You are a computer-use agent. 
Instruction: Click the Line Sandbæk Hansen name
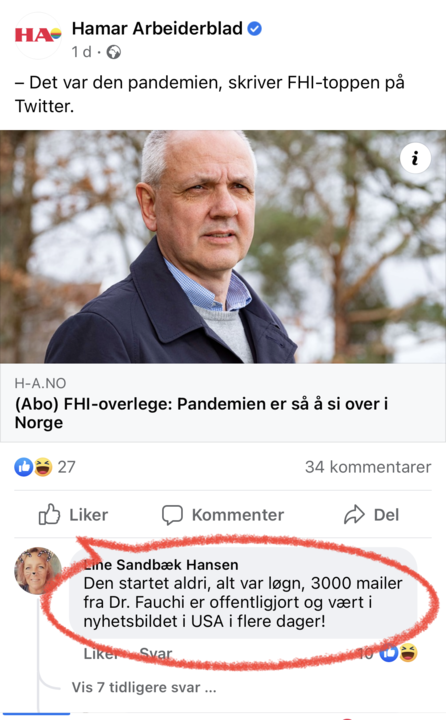pos(161,564)
